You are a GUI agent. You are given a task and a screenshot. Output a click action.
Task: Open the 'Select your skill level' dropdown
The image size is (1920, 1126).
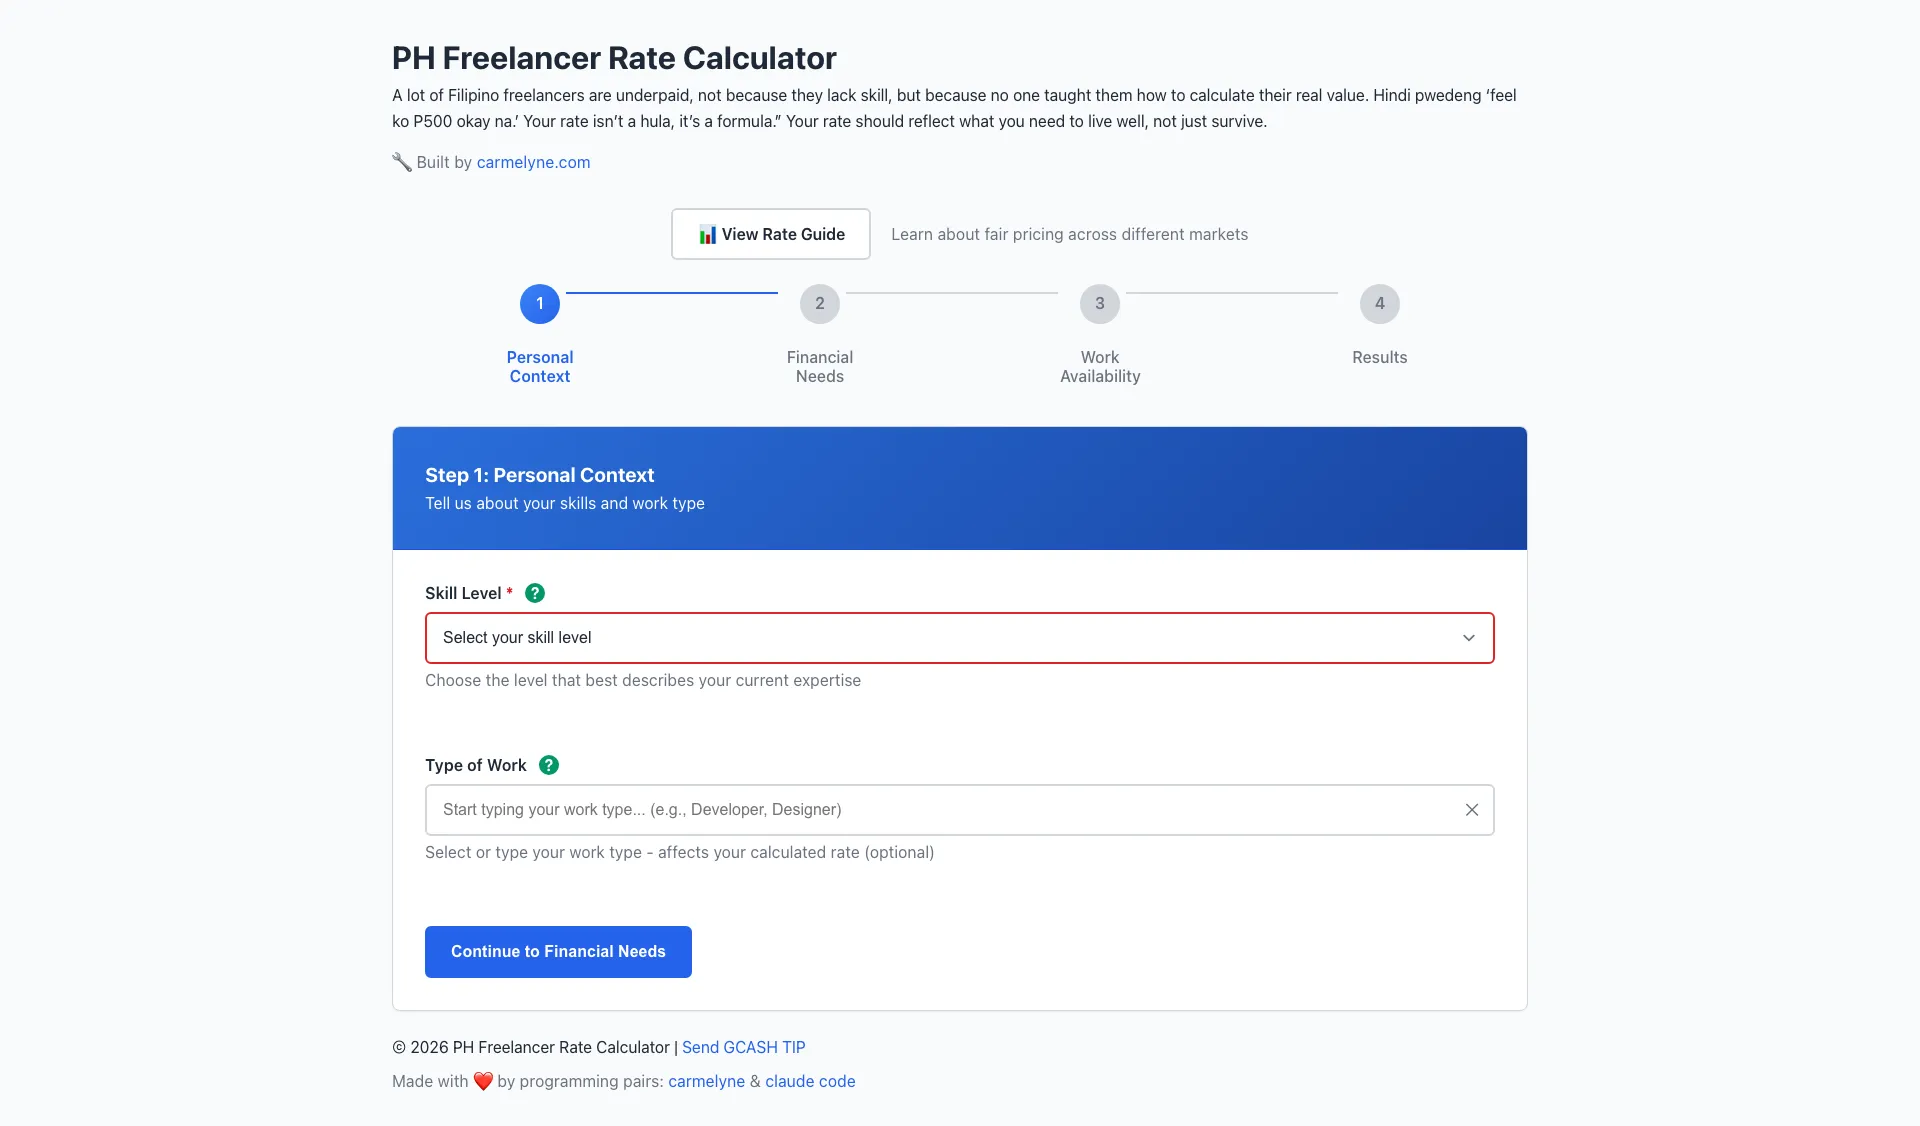click(x=959, y=638)
